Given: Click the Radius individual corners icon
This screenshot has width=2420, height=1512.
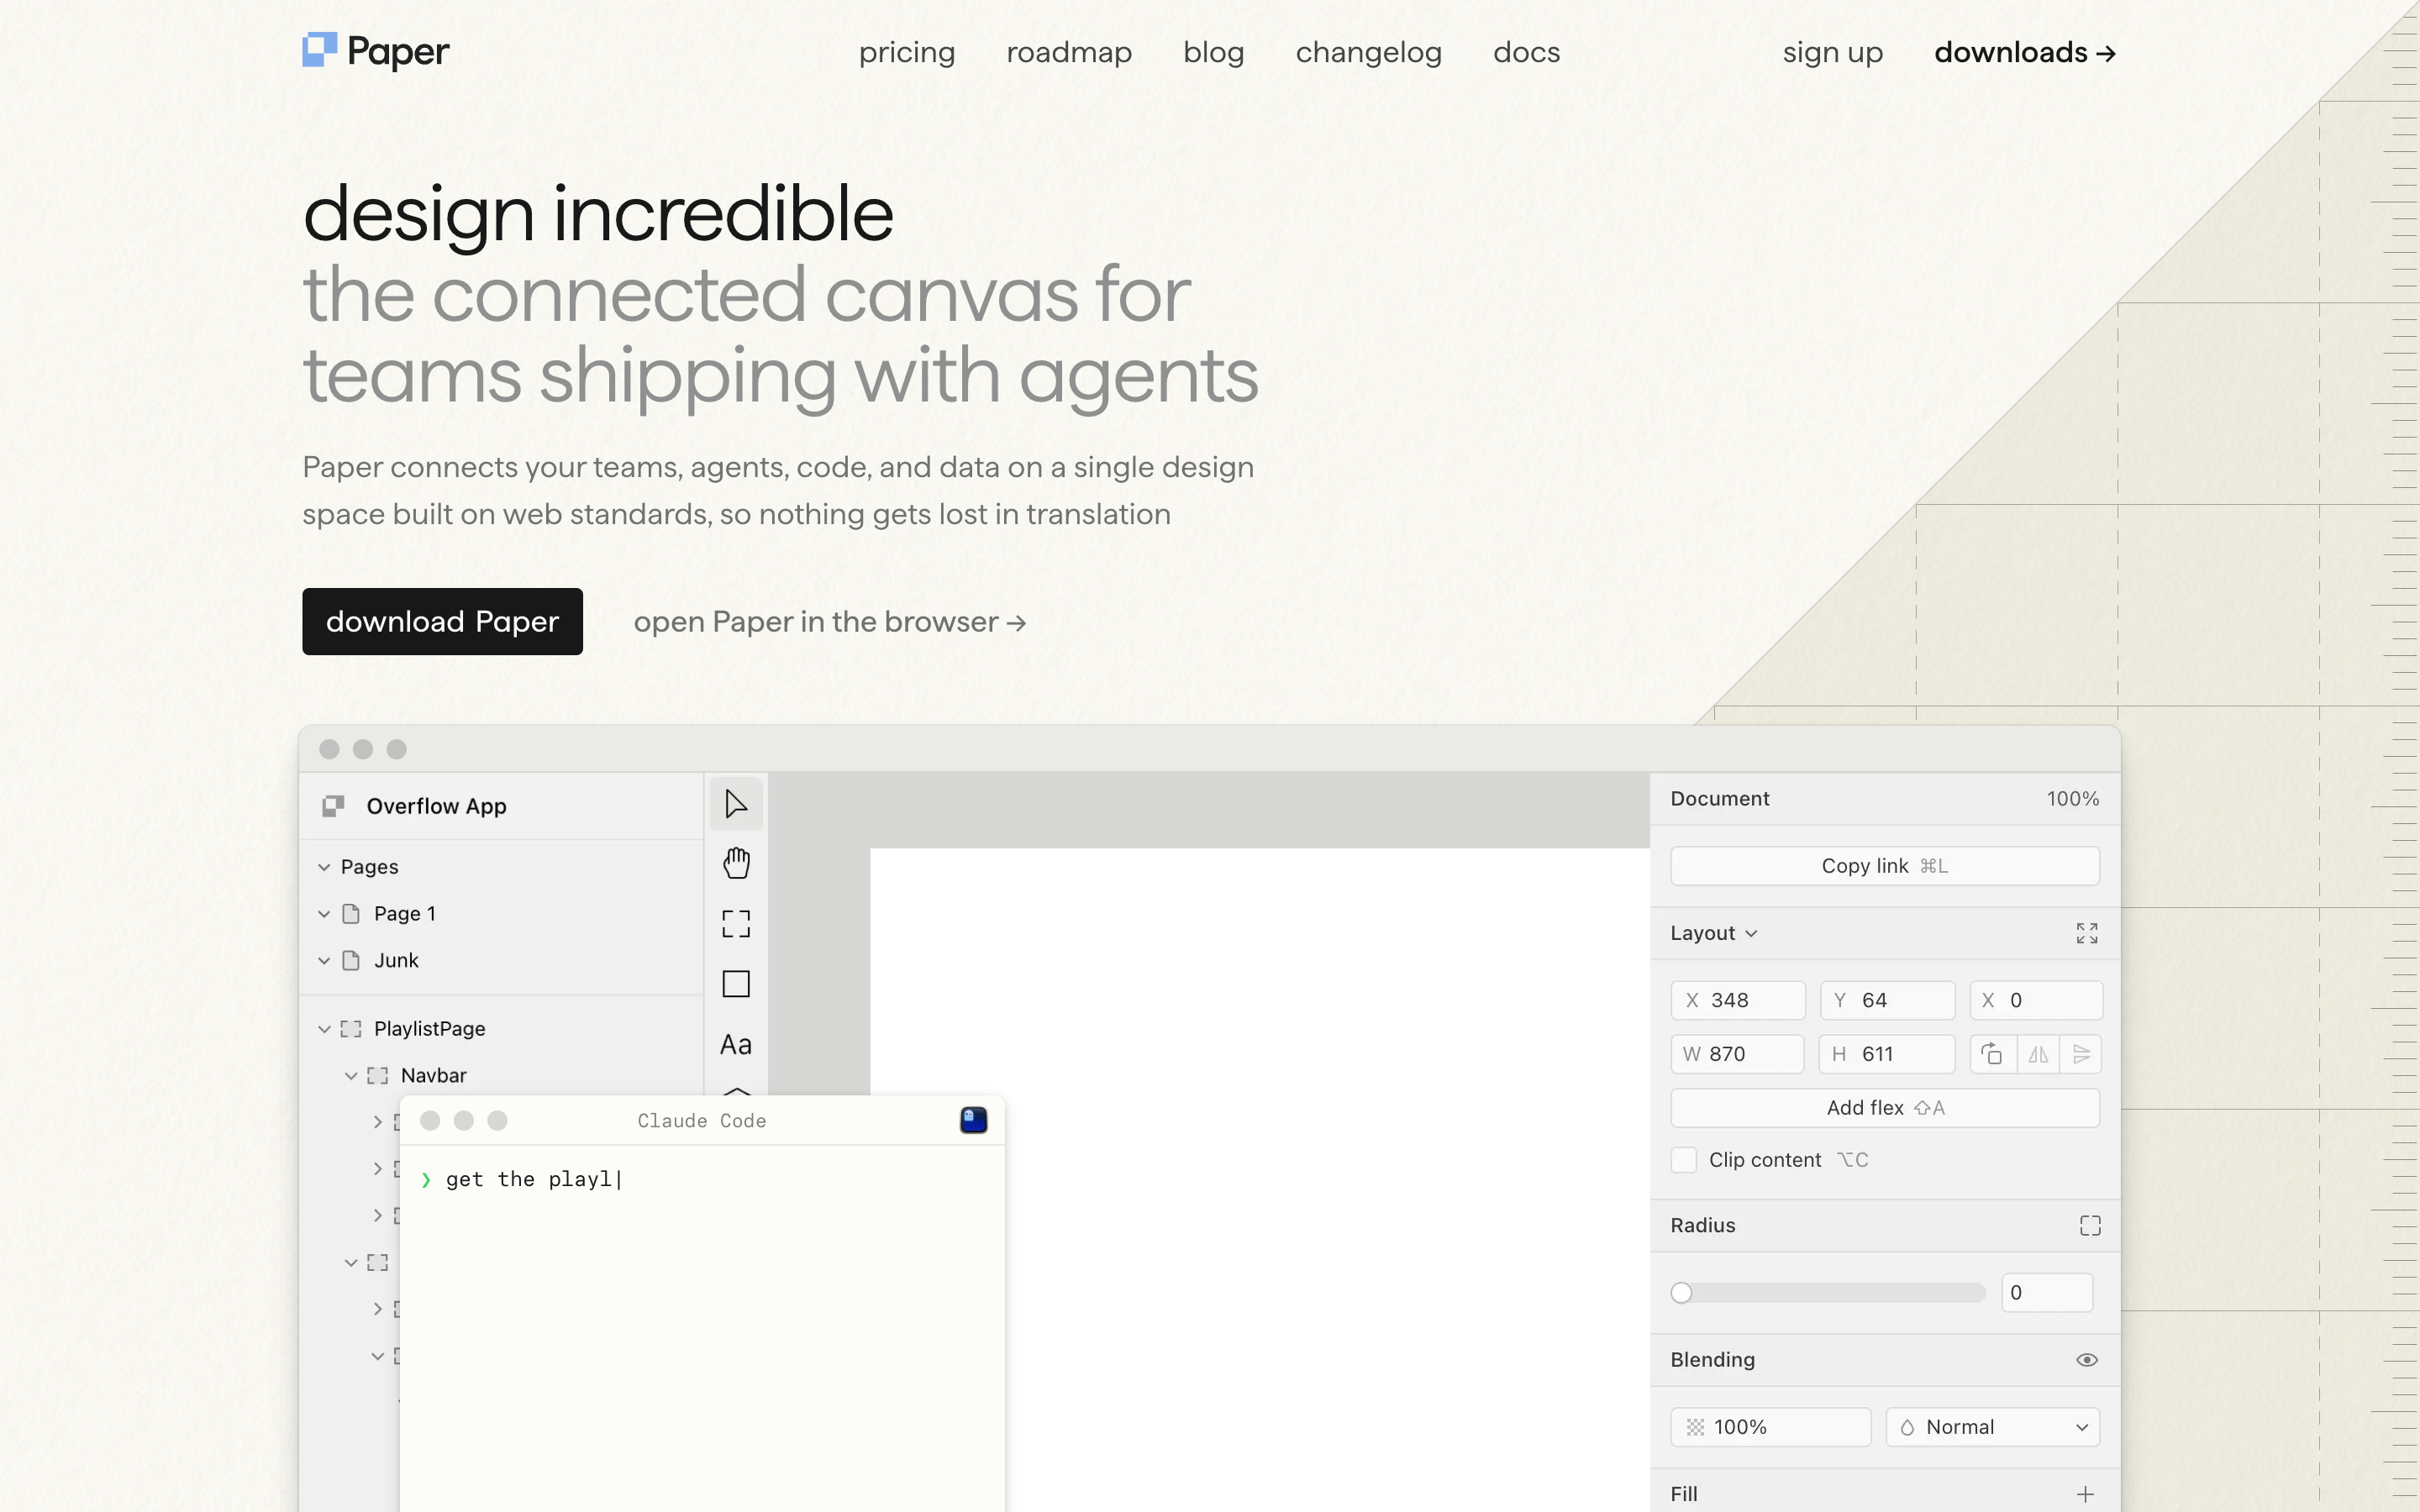Looking at the screenshot, I should [2090, 1226].
